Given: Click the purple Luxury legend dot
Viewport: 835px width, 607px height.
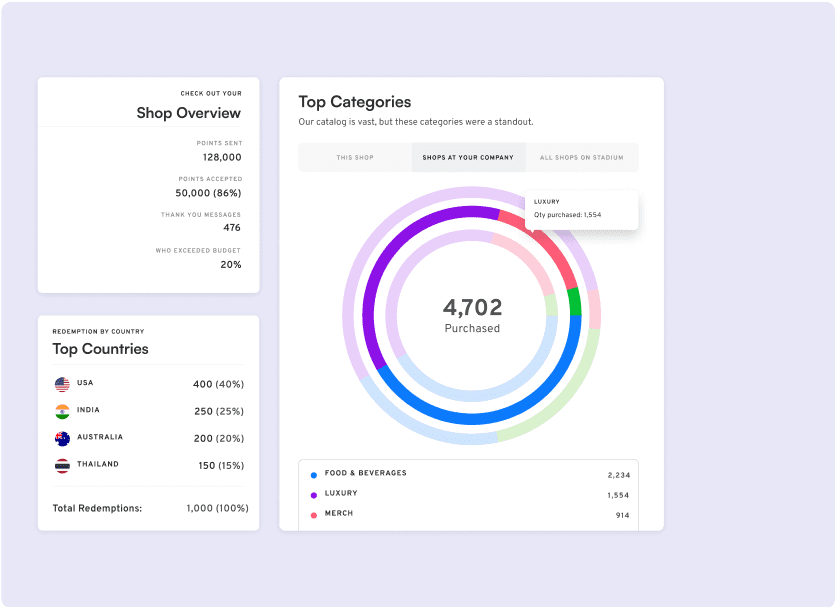Looking at the screenshot, I should tap(313, 493).
